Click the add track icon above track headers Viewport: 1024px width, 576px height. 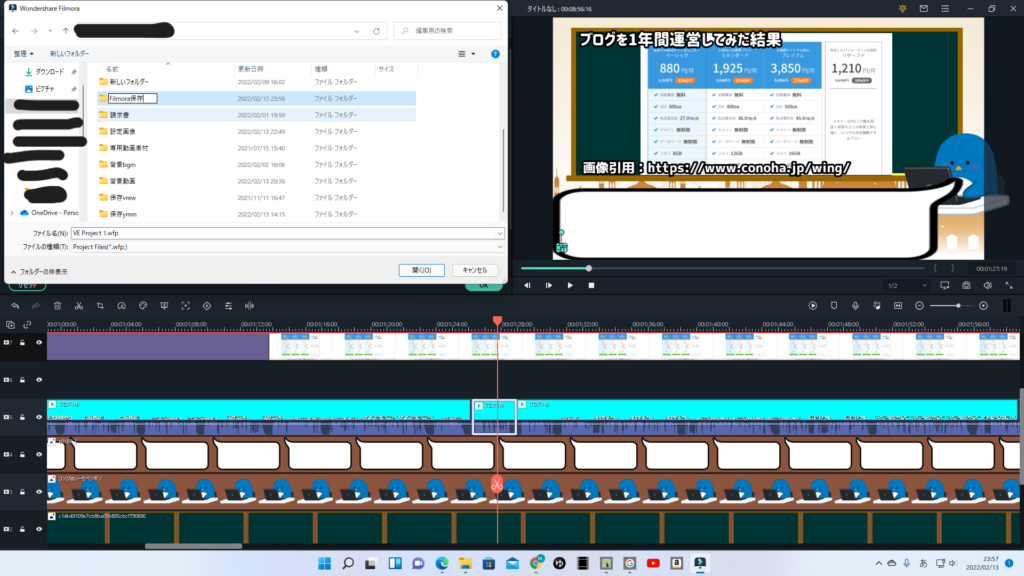coord(10,325)
